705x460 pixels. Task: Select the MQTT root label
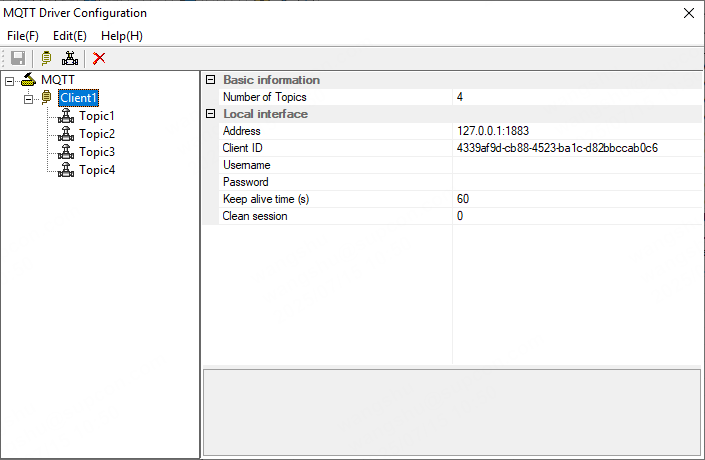[58, 80]
